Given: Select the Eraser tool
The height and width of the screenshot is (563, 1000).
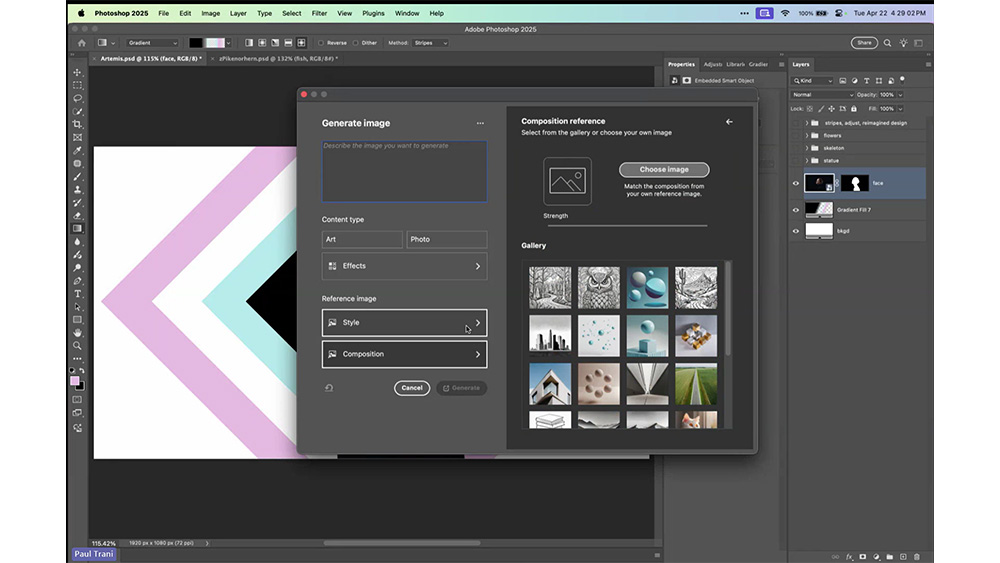Looking at the screenshot, I should [77, 216].
